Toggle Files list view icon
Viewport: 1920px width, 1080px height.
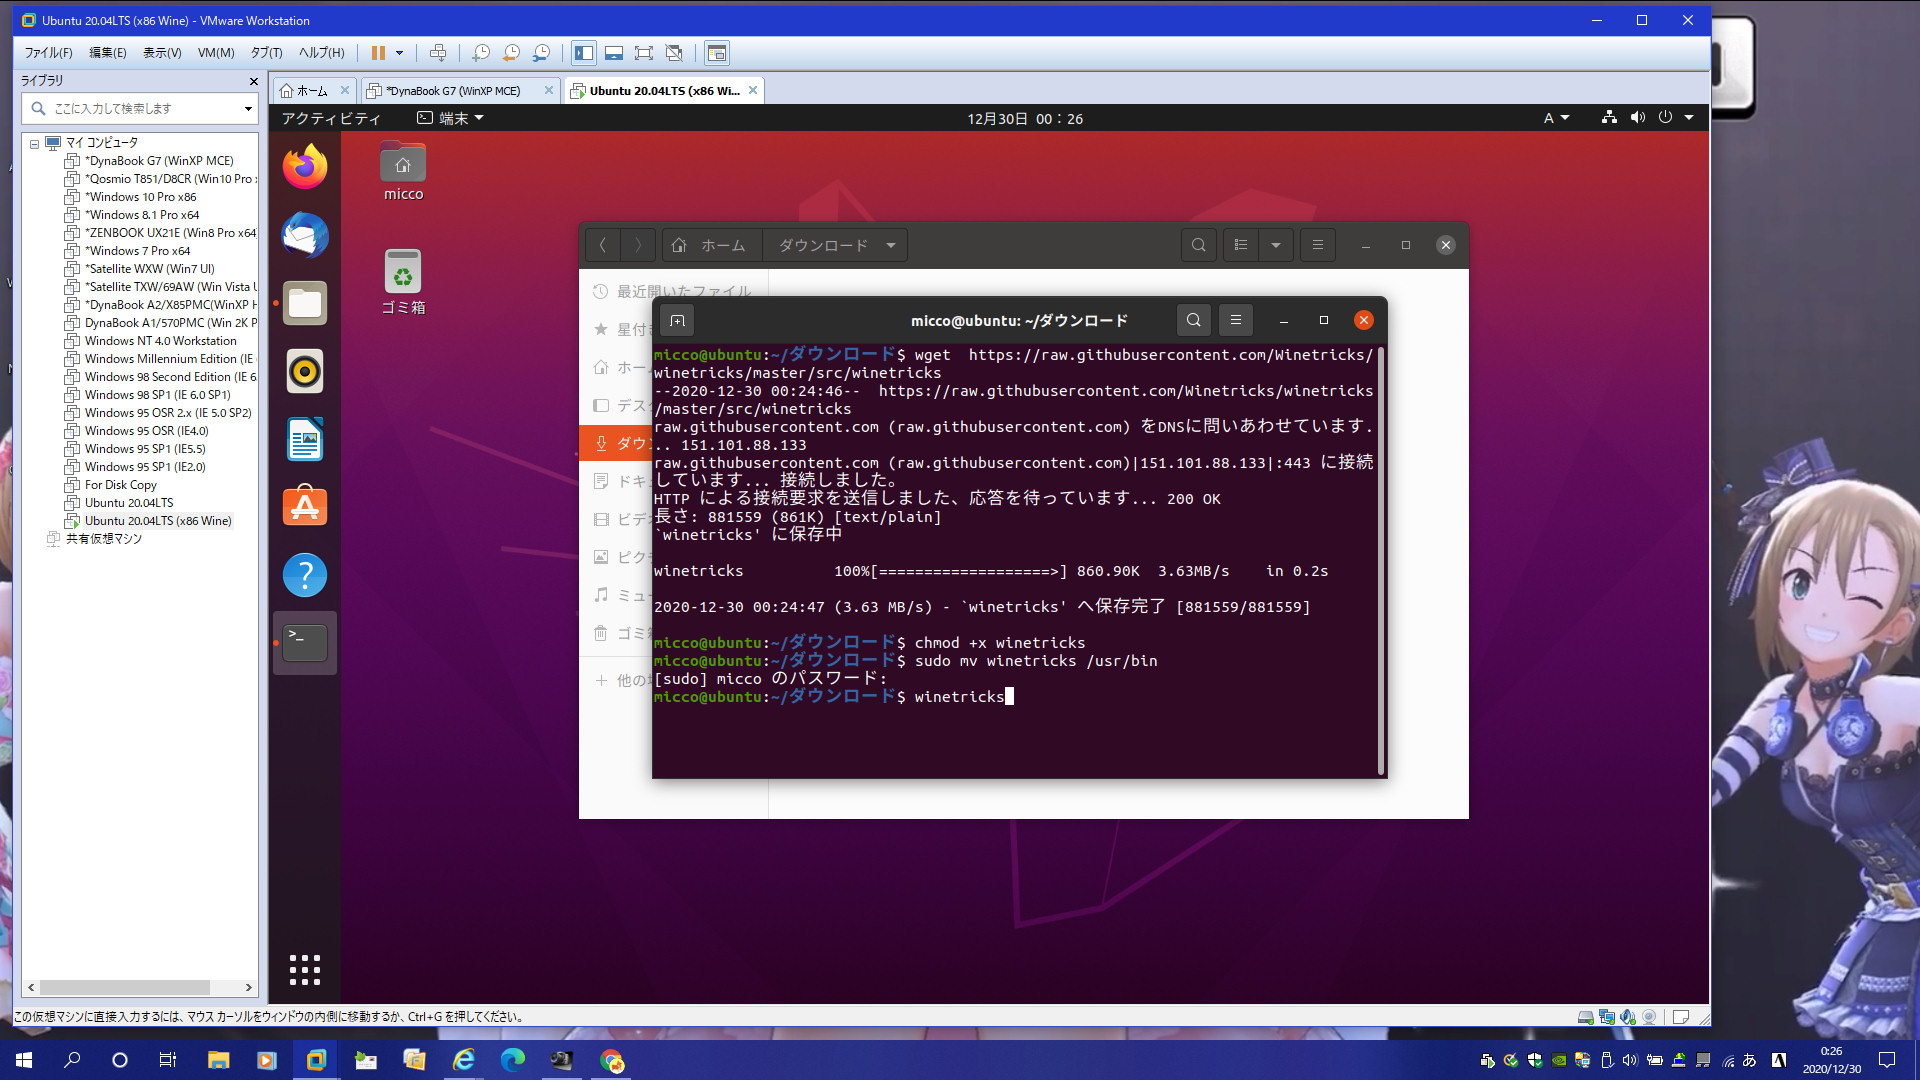(1241, 245)
